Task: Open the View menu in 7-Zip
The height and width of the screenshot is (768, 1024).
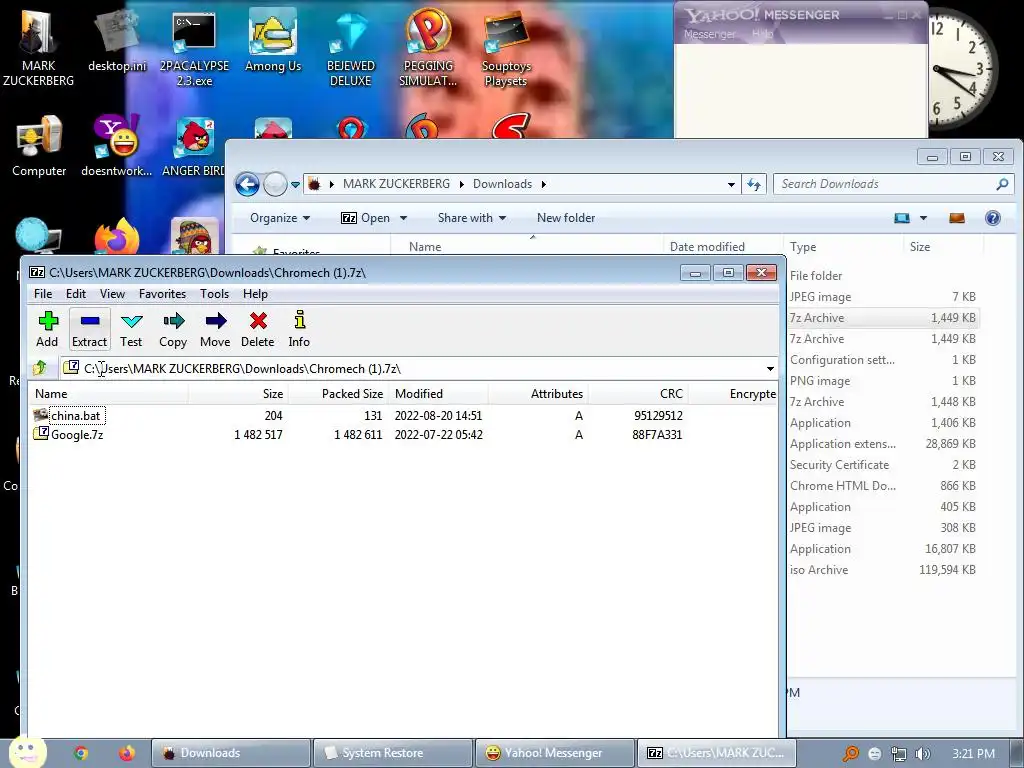Action: coord(112,294)
